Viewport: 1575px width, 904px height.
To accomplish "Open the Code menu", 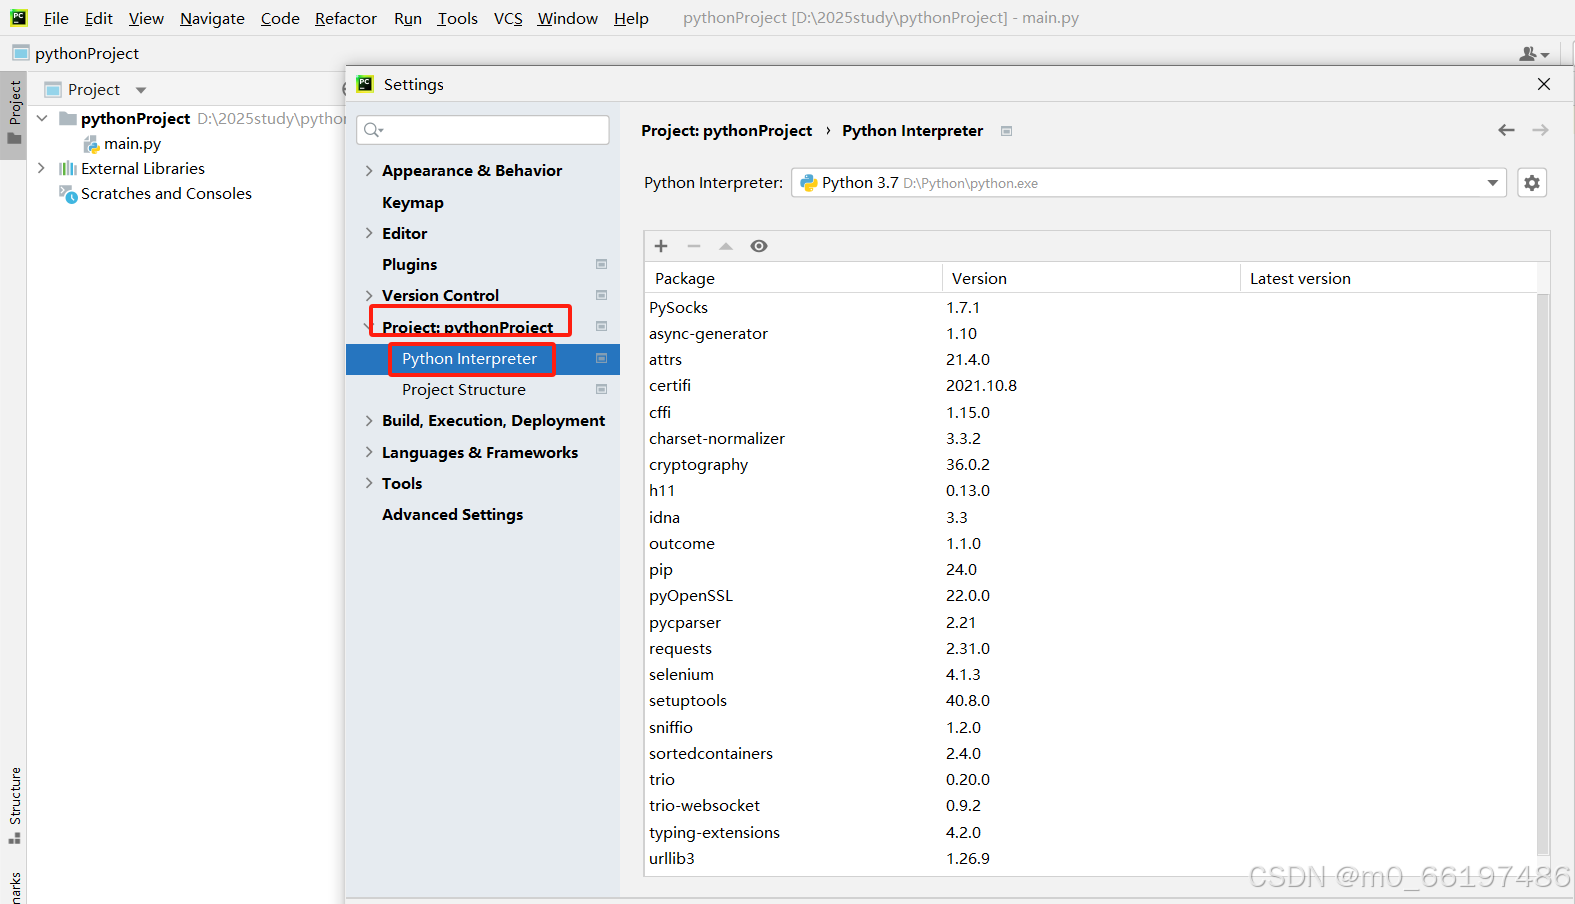I will click(x=280, y=18).
